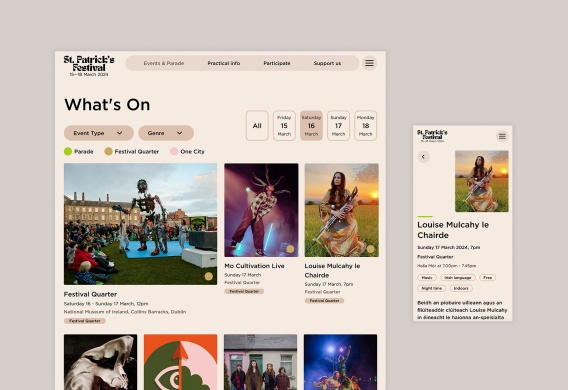Open the Practical info menu
The image size is (568, 390).
pos(224,63)
